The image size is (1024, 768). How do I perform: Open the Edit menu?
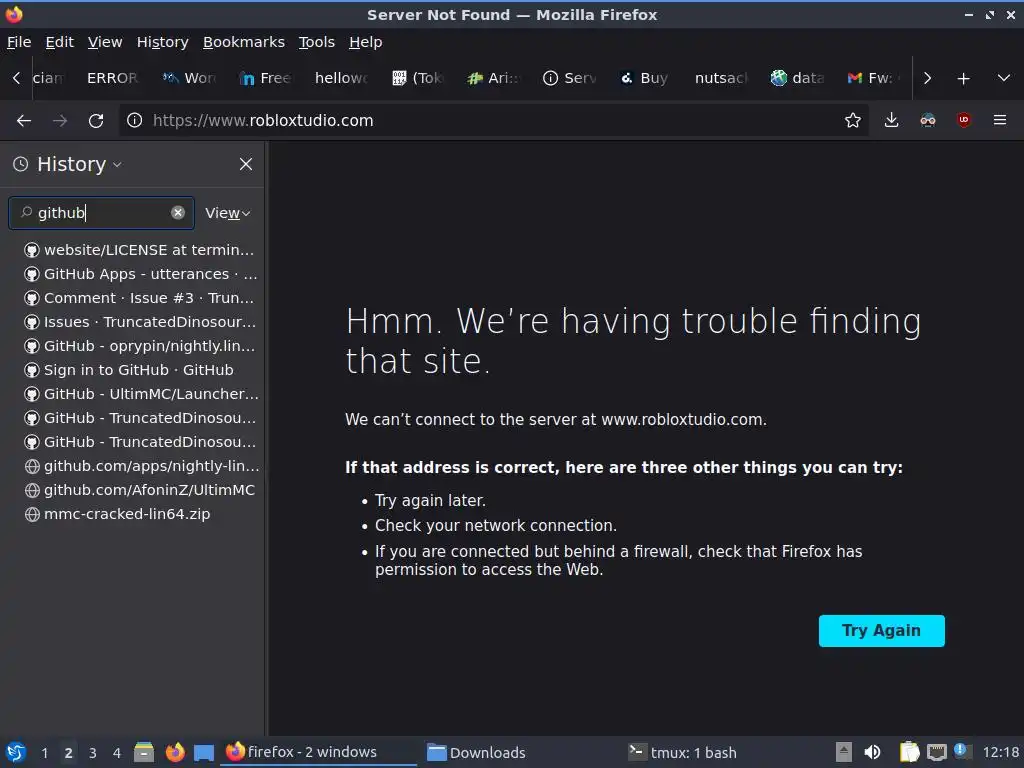(59, 42)
